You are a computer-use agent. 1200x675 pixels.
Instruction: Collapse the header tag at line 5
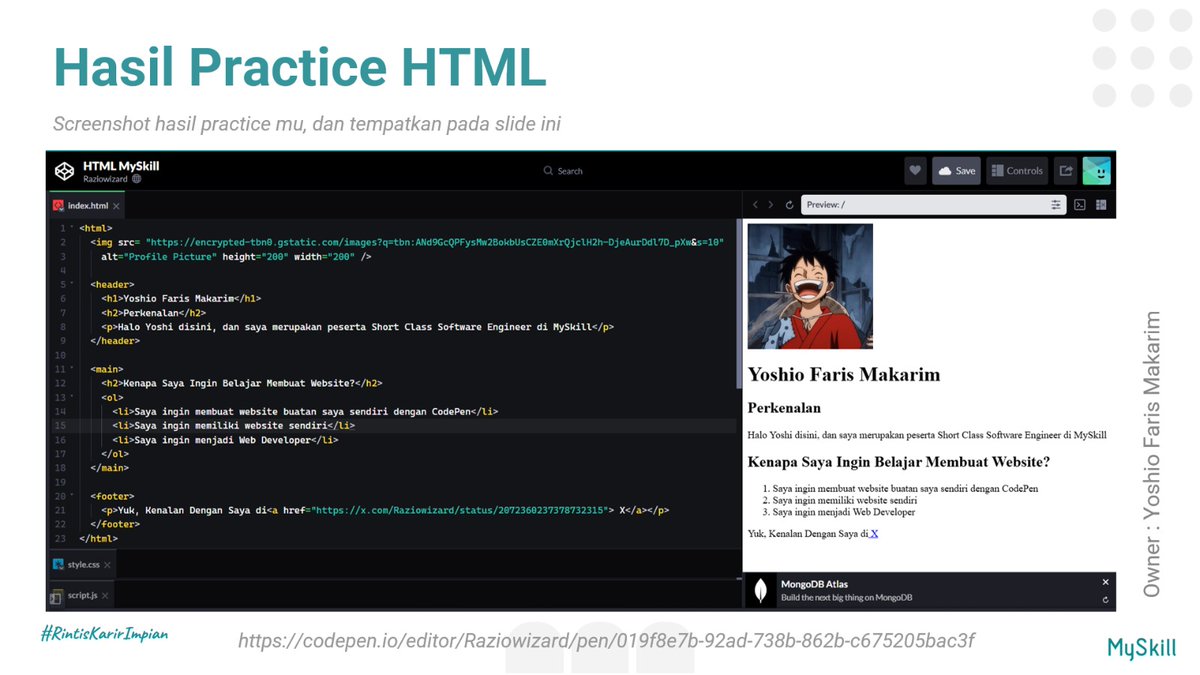tap(72, 285)
